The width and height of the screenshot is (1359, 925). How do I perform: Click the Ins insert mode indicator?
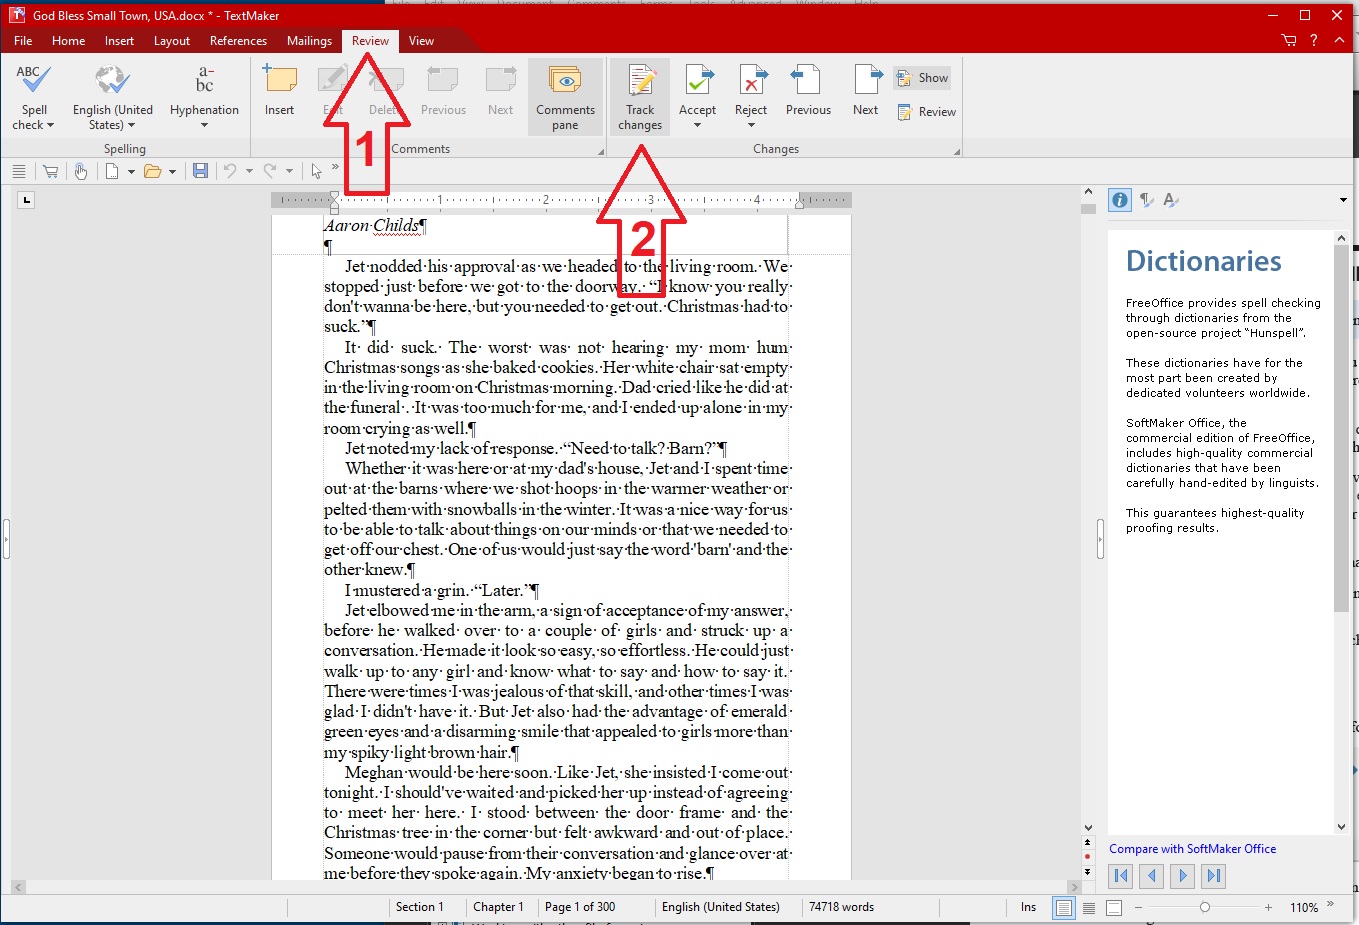[1028, 907]
